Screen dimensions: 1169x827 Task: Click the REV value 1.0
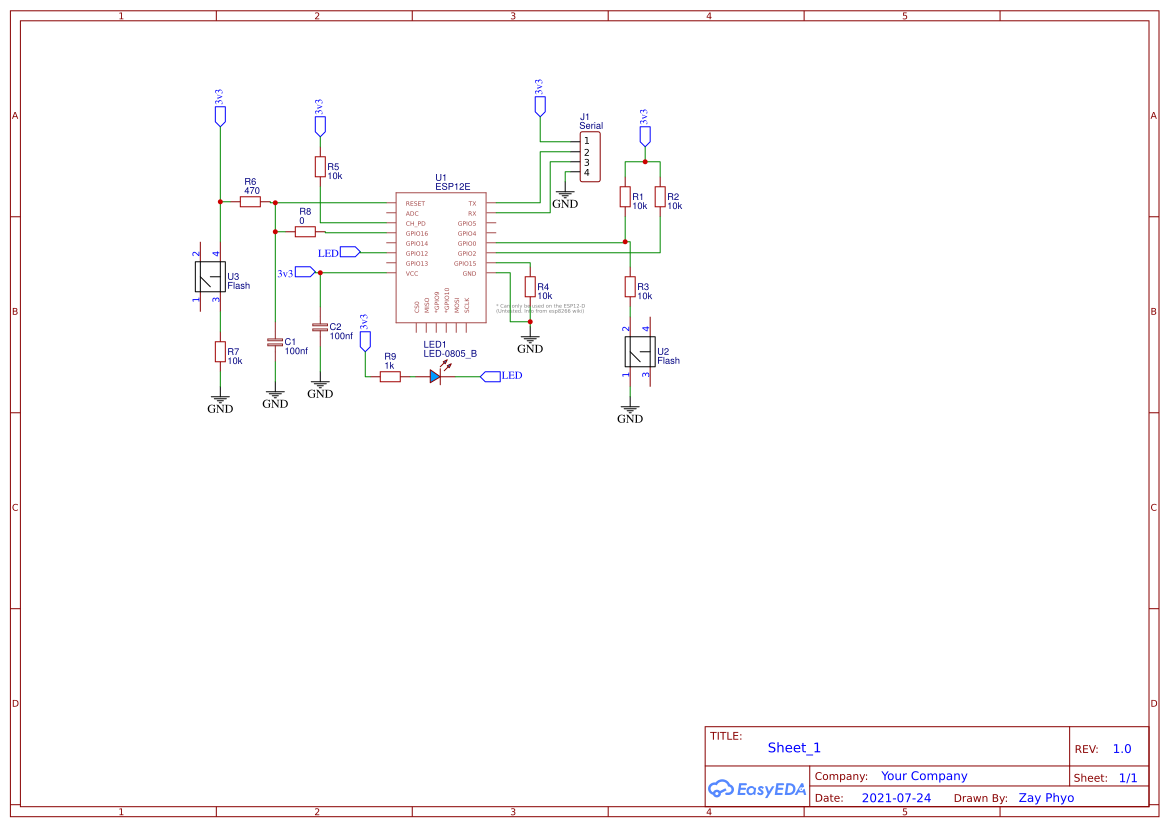point(1122,749)
